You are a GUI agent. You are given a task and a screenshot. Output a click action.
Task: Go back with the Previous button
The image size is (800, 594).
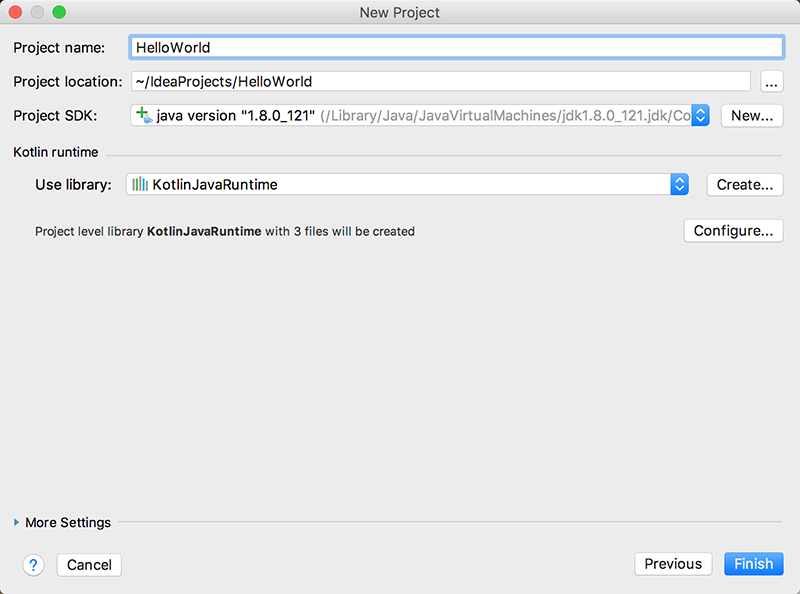(673, 564)
